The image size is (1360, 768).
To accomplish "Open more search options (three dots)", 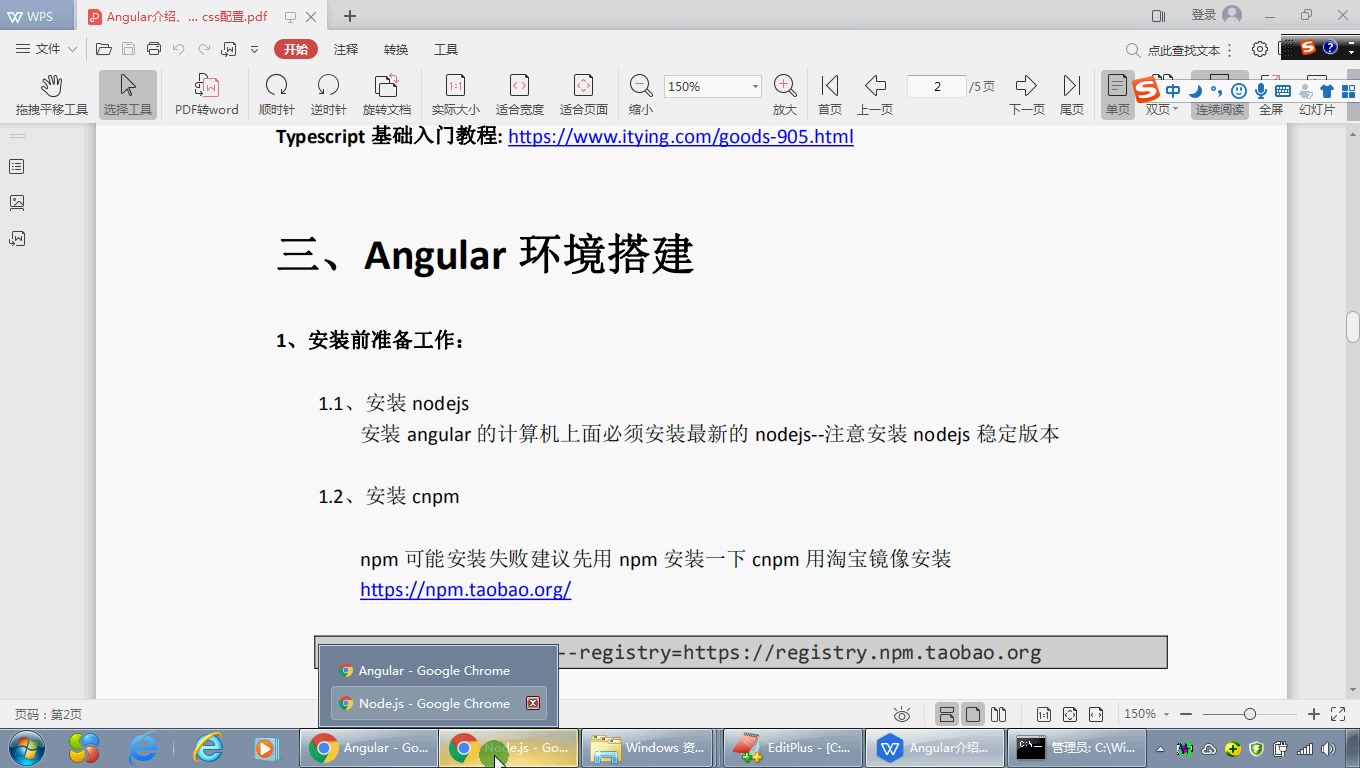I will (x=1230, y=49).
